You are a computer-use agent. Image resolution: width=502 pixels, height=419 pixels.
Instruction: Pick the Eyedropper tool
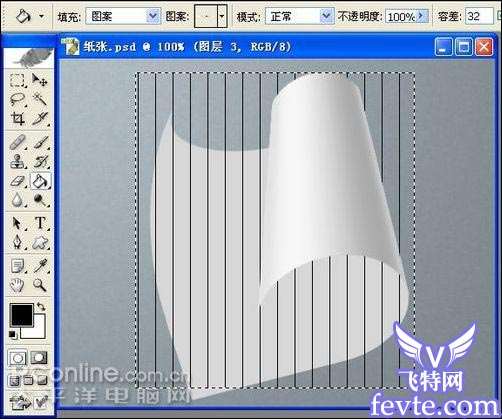pyautogui.click(x=40, y=266)
